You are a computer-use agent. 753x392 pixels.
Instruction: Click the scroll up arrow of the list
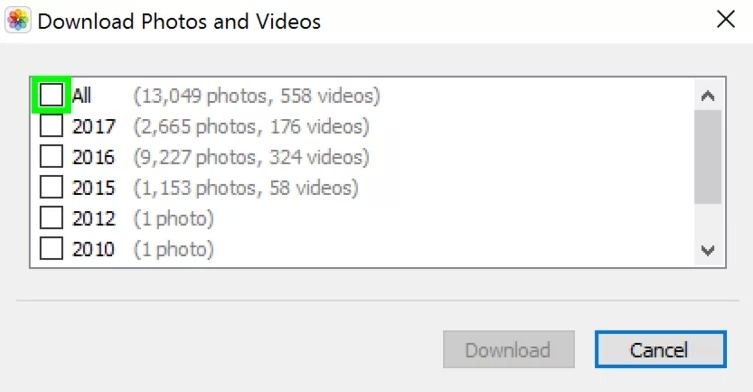(x=707, y=96)
